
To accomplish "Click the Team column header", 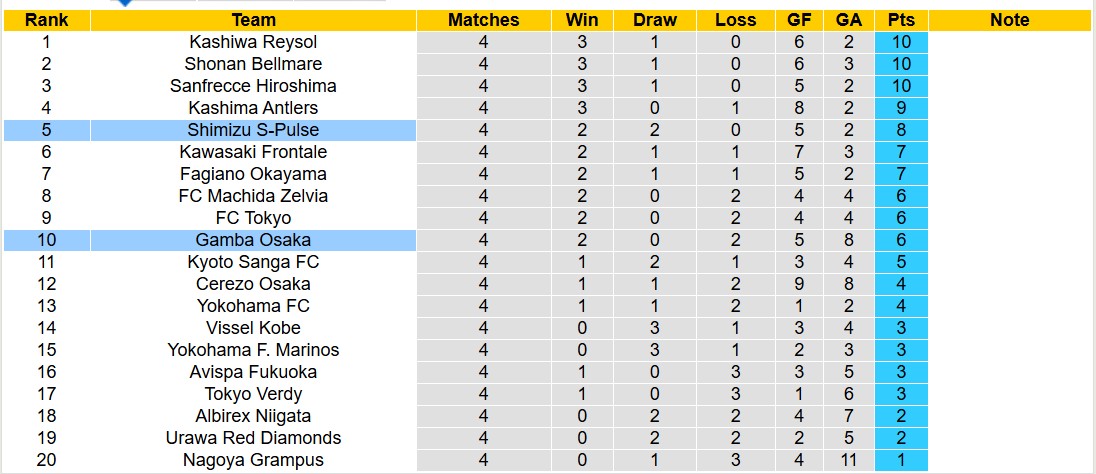I will coord(253,20).
